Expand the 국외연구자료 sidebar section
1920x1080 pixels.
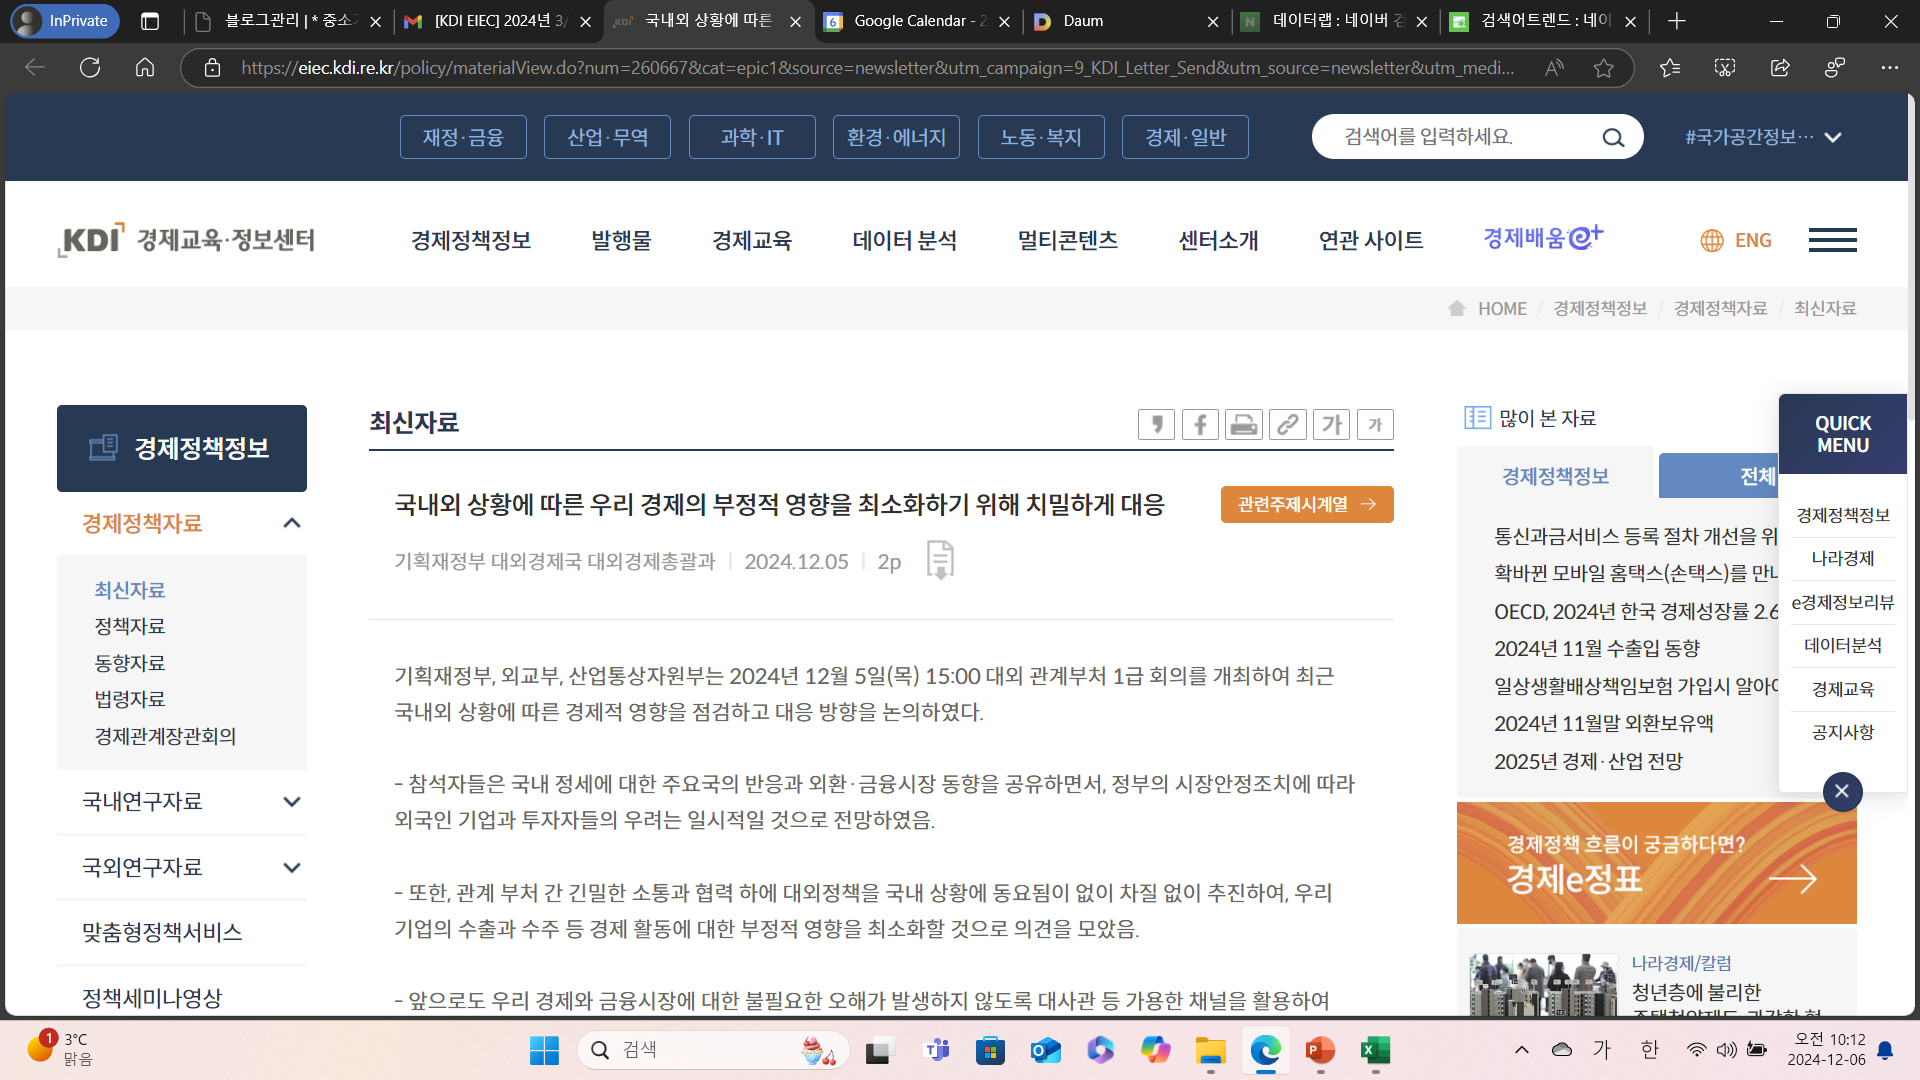[291, 867]
